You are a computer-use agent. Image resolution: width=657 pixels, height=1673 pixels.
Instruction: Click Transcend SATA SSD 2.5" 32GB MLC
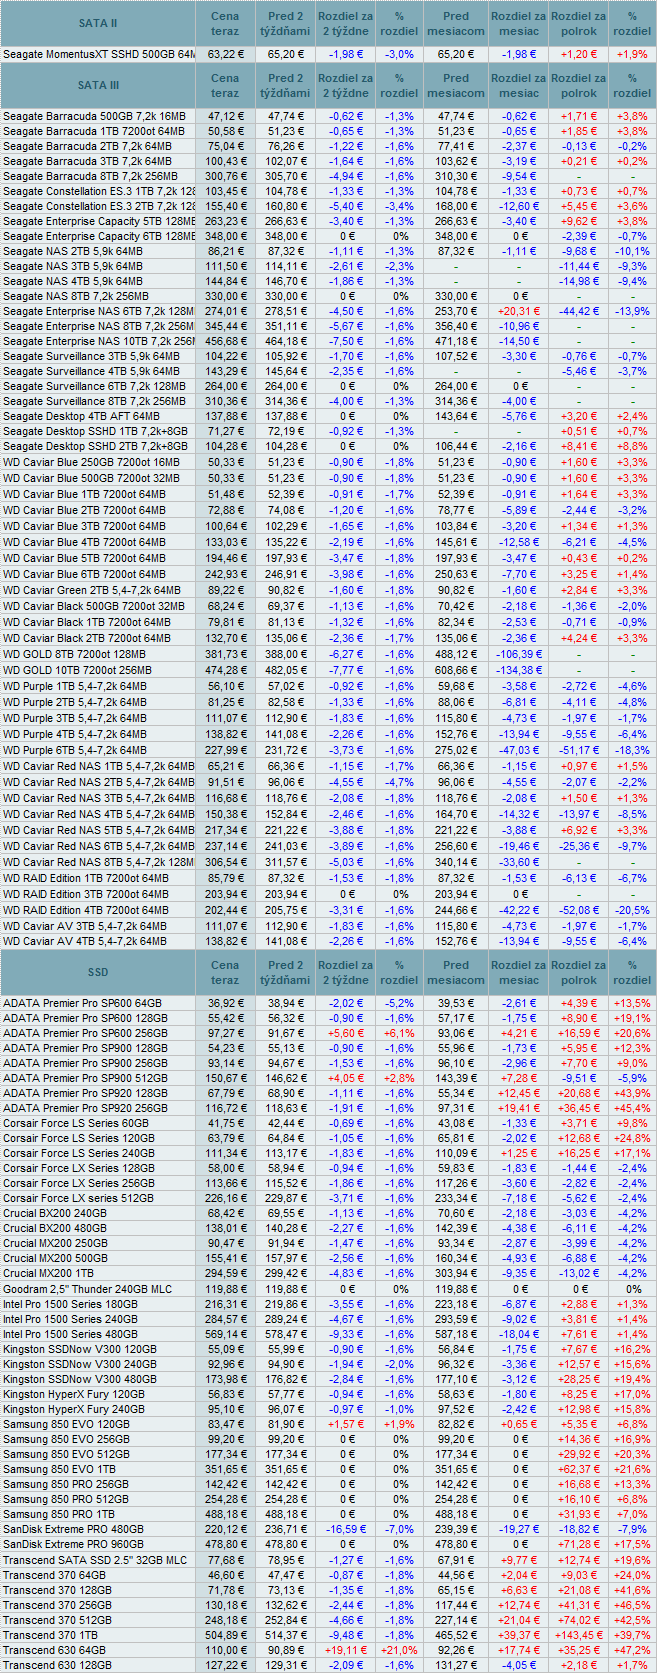coord(95,1560)
